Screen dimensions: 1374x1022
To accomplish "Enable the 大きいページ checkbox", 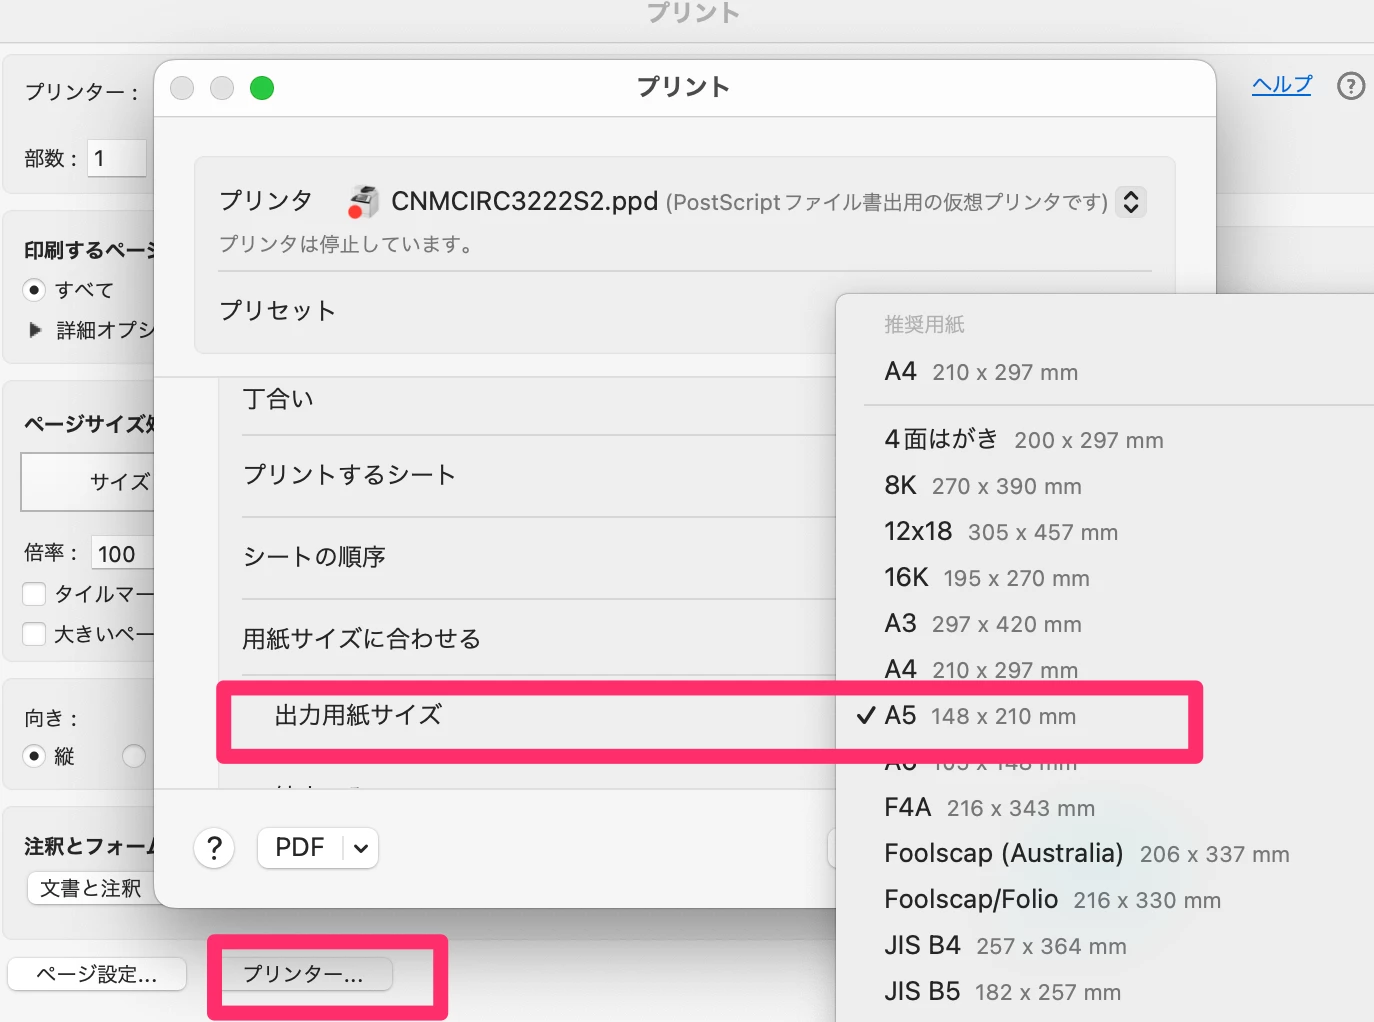I will point(34,634).
